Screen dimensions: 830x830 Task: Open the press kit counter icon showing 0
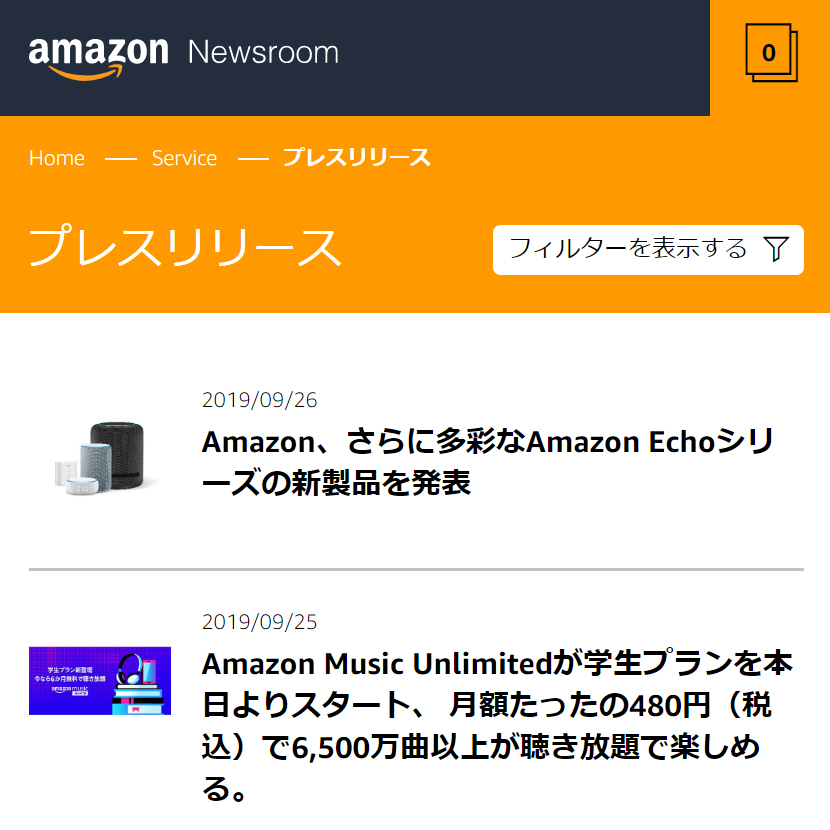pyautogui.click(x=771, y=53)
